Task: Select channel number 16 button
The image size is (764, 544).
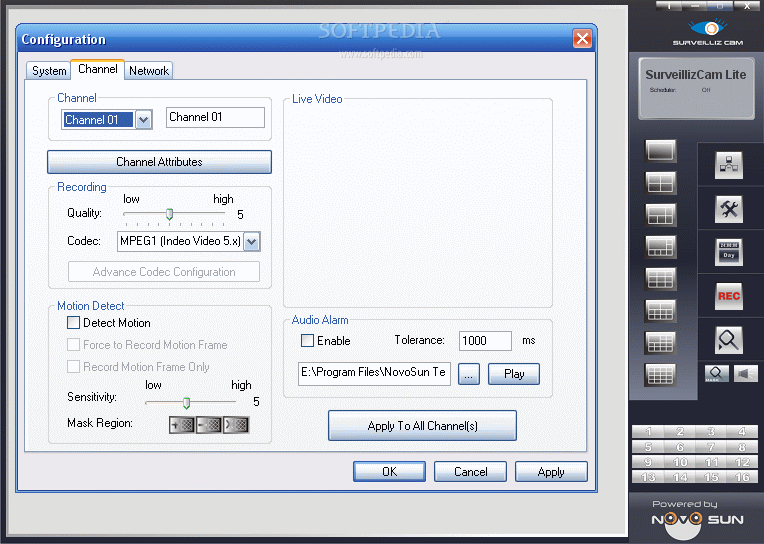Action: click(742, 477)
